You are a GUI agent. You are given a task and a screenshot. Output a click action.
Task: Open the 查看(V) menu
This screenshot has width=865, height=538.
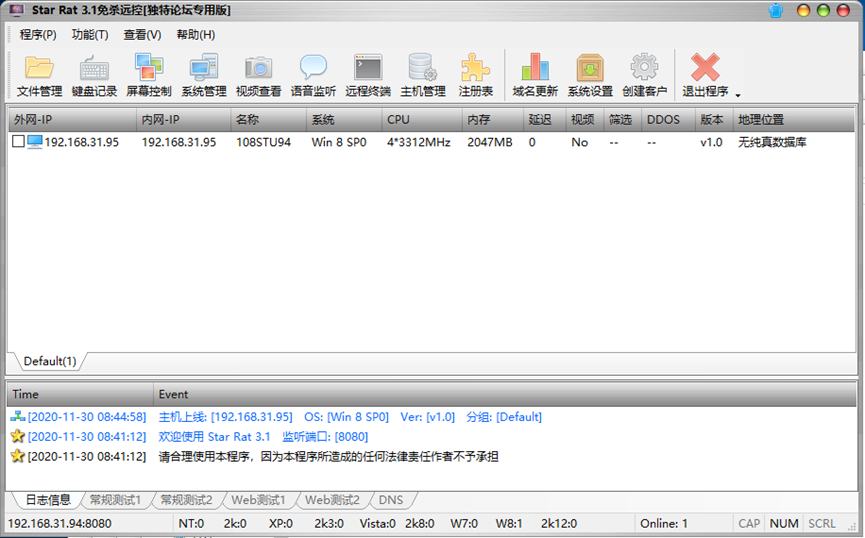coord(142,35)
